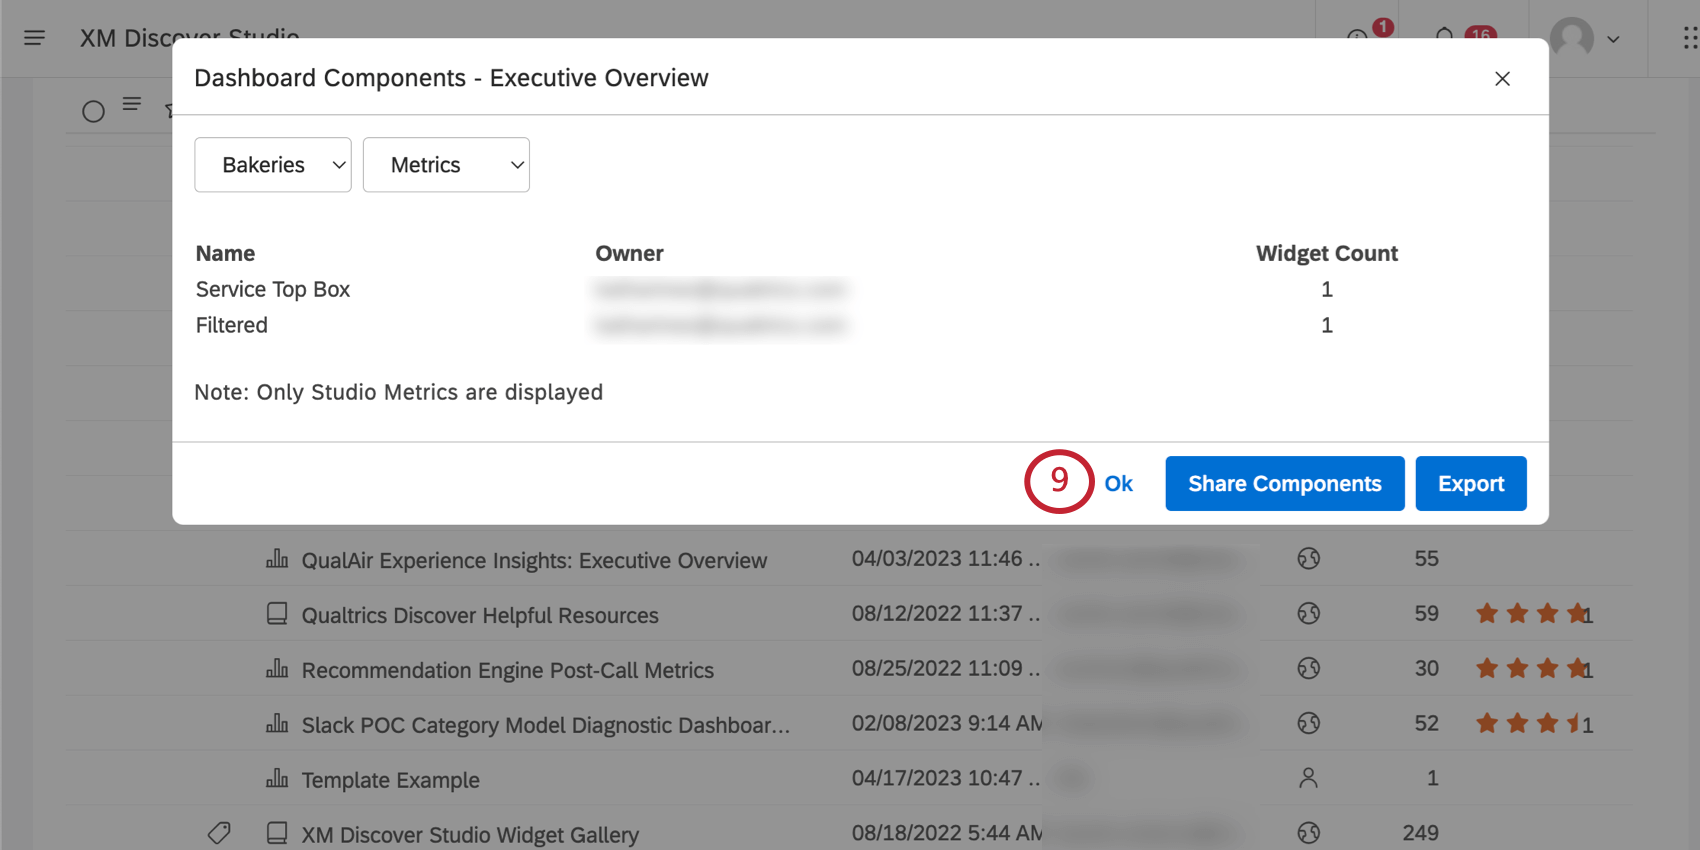Viewport: 1700px width, 850px height.
Task: Click the person icon on Template Example row
Action: tap(1308, 778)
